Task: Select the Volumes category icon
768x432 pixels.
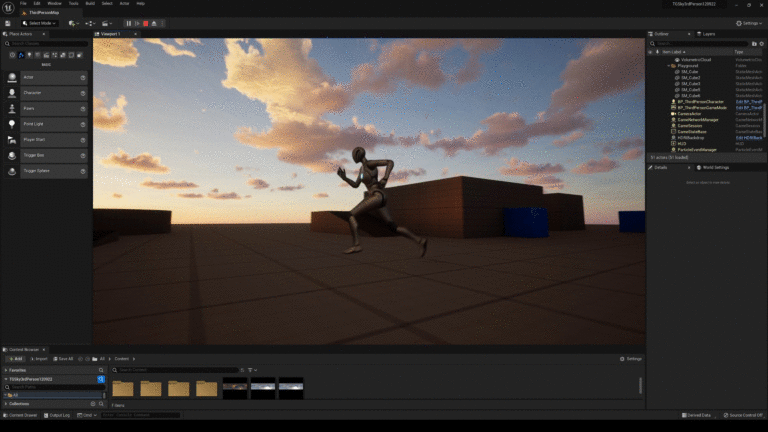Action: [x=71, y=55]
